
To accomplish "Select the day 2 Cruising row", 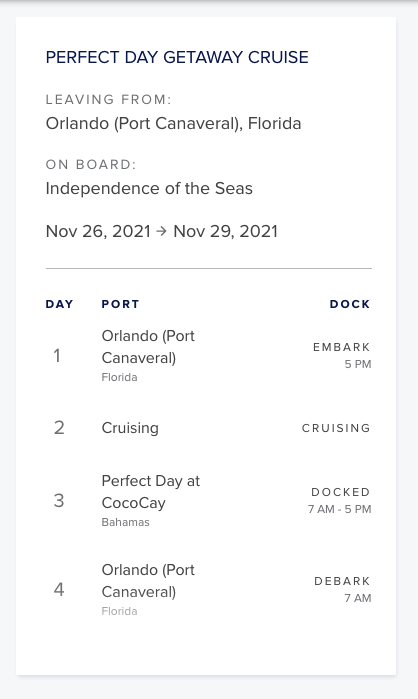I will [x=209, y=428].
